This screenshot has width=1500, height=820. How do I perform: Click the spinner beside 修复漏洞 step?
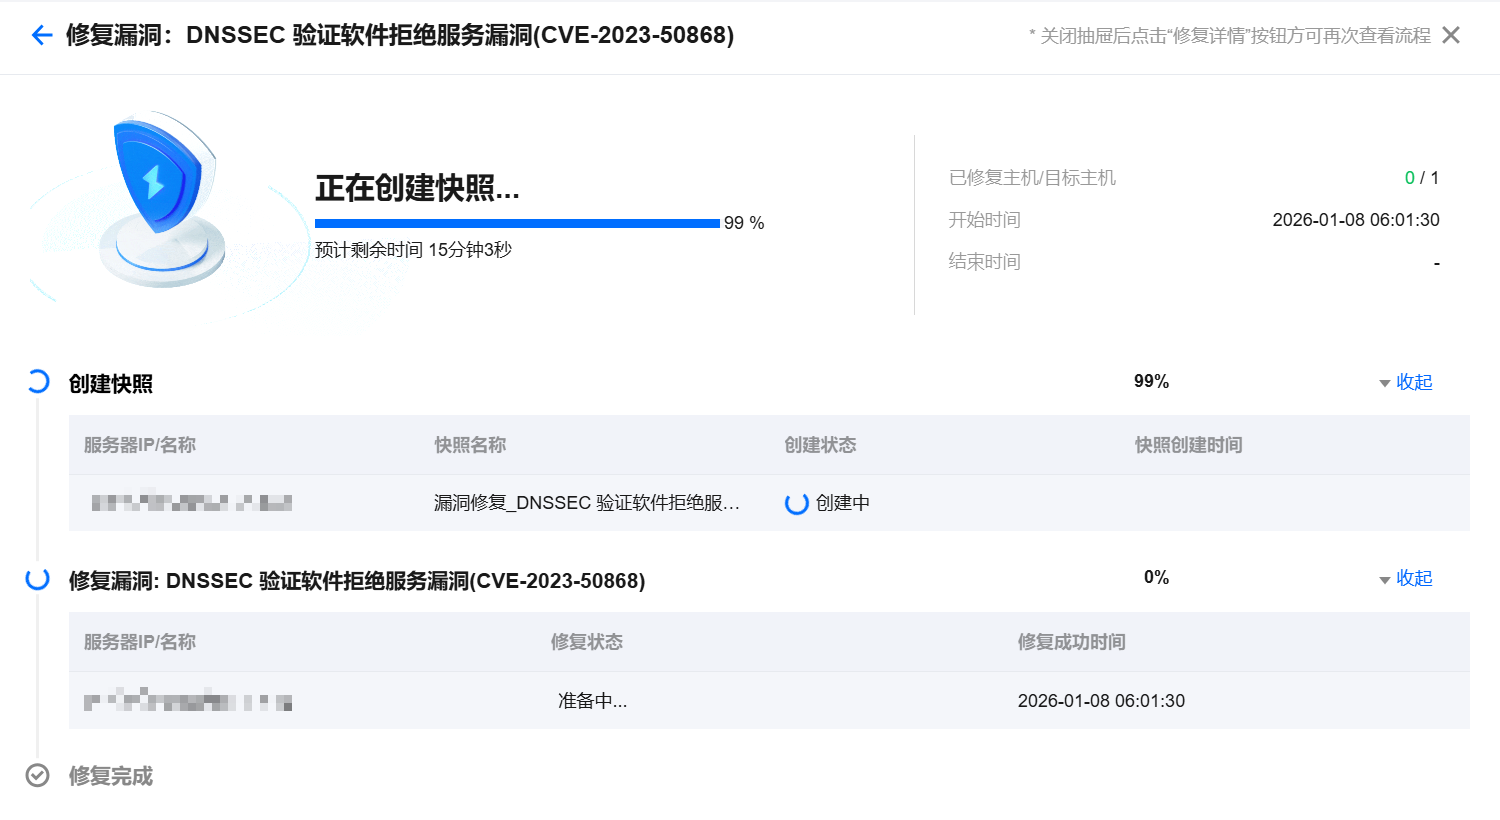[x=38, y=579]
